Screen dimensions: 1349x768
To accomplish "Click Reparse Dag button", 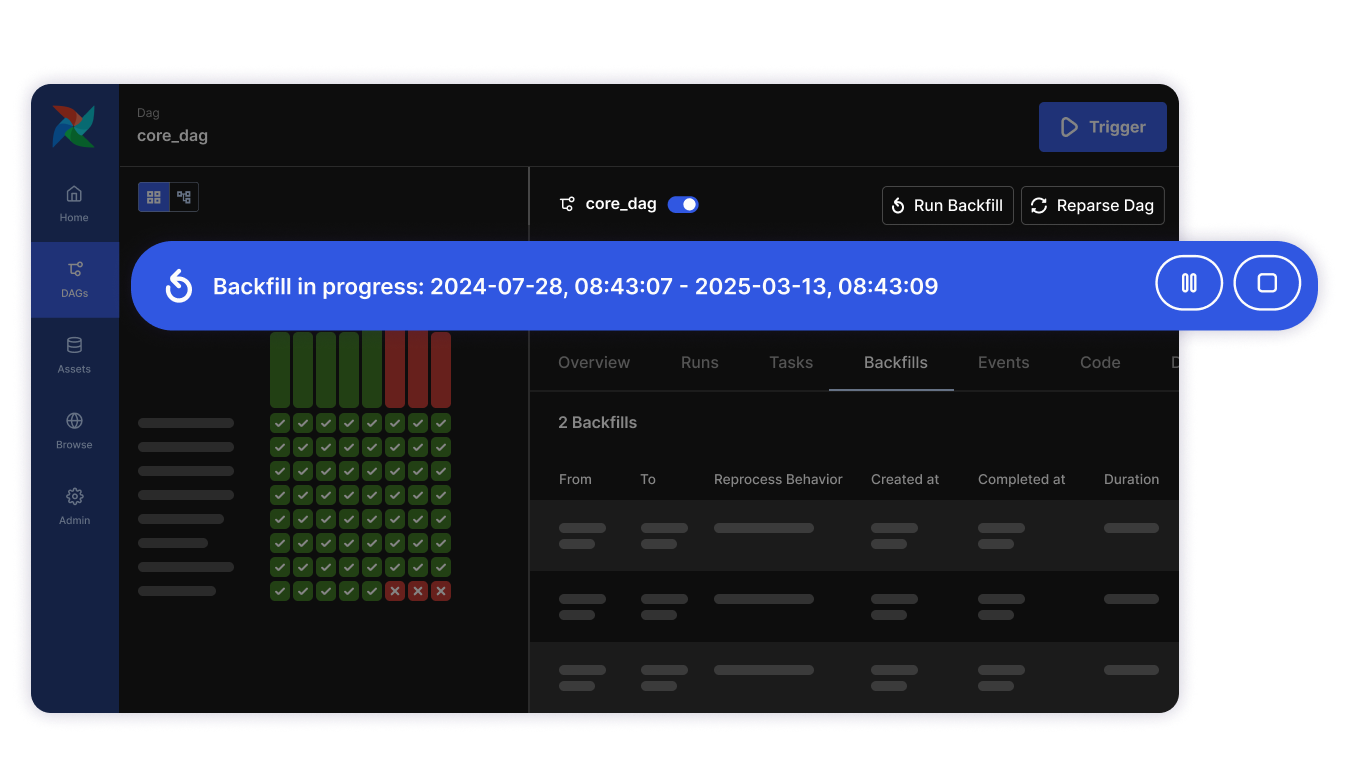I will tap(1092, 205).
